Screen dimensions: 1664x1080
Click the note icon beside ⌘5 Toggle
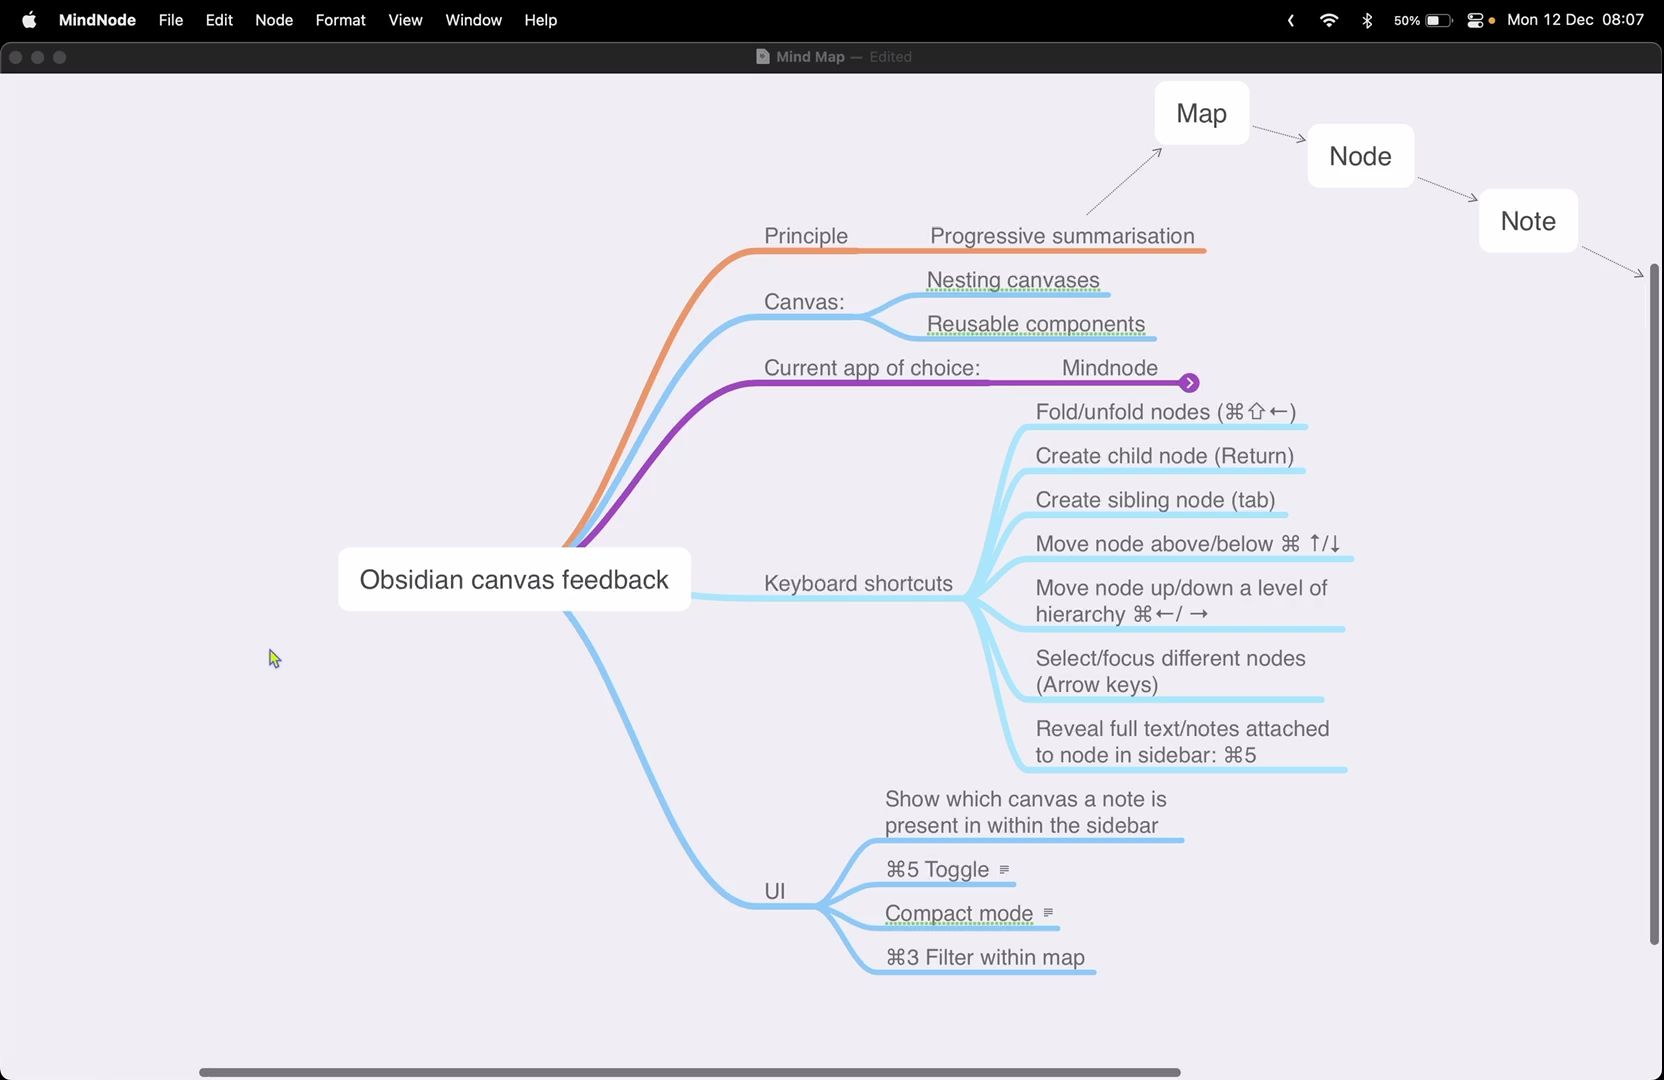click(x=1004, y=870)
